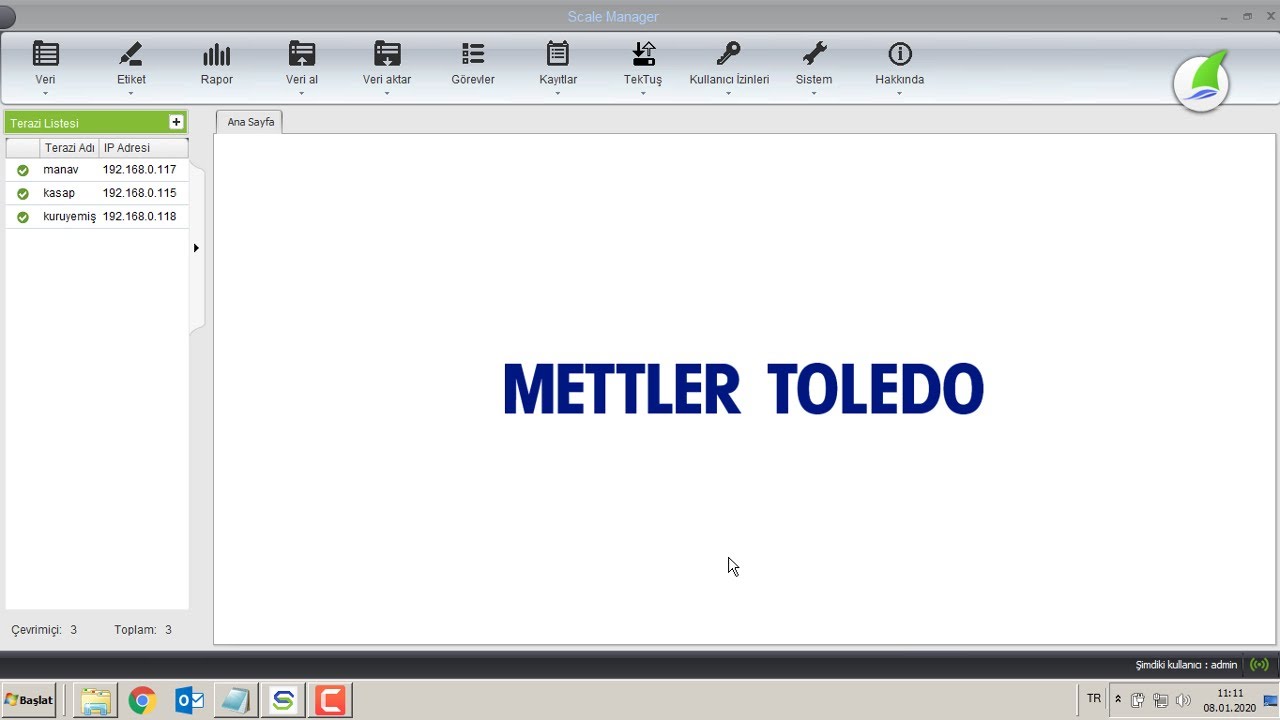This screenshot has width=1280, height=720.
Task: Expand the Veri al dropdown arrow
Action: point(302,94)
